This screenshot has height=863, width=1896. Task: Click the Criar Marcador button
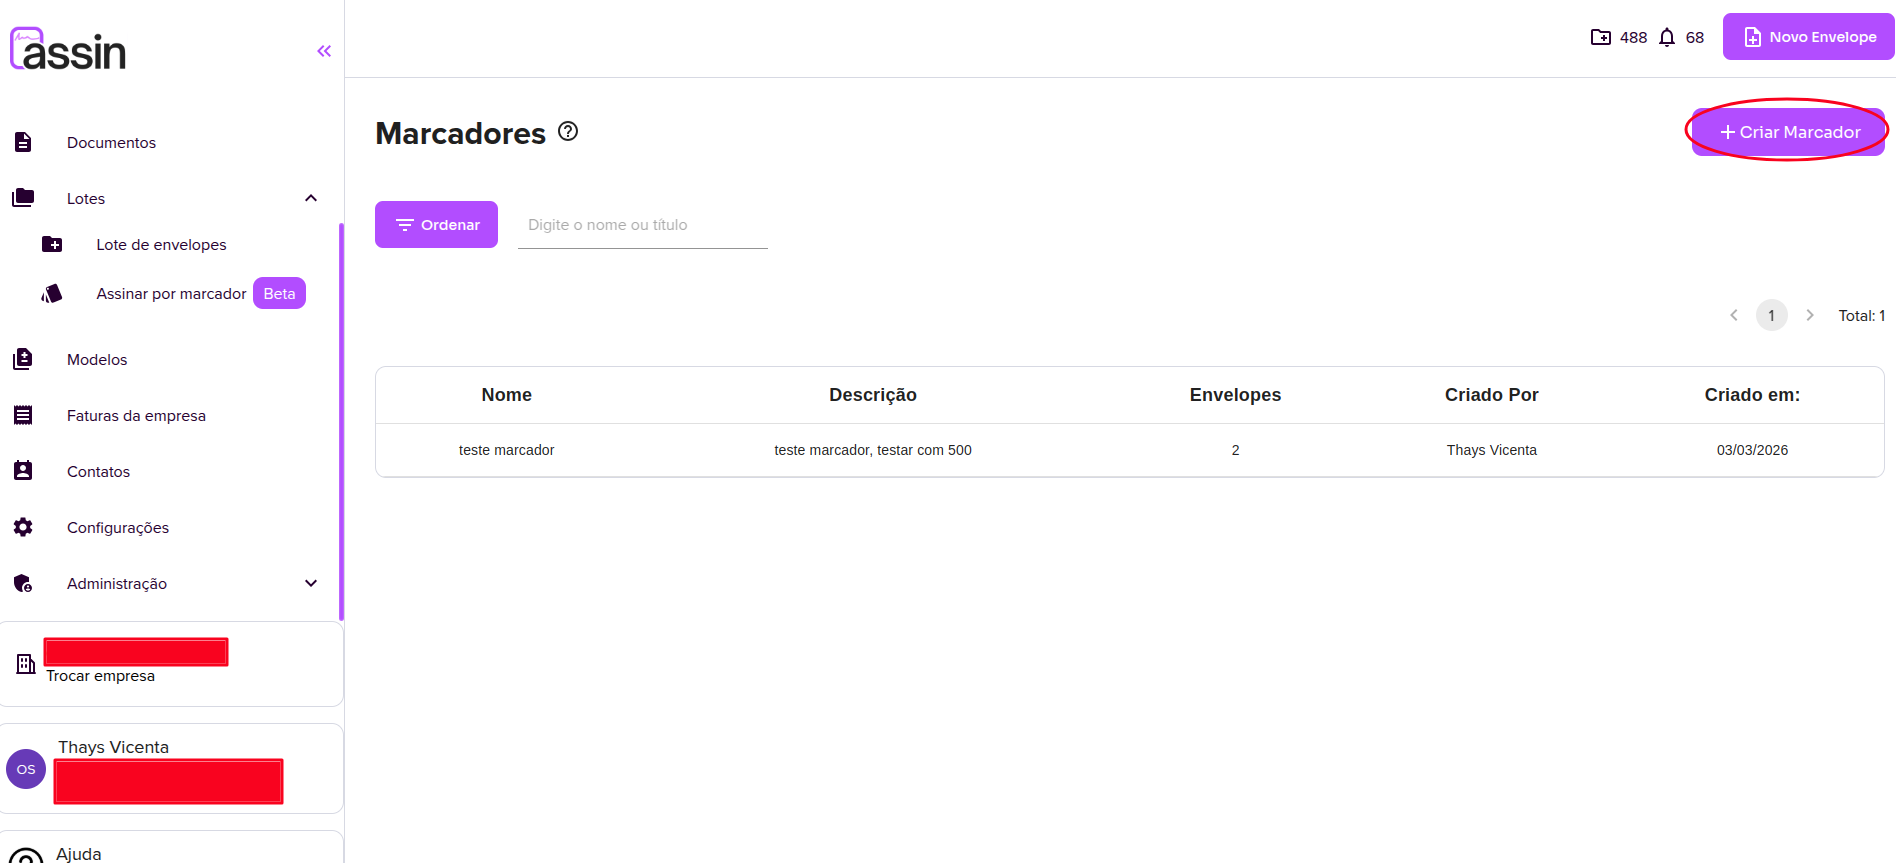(1788, 132)
